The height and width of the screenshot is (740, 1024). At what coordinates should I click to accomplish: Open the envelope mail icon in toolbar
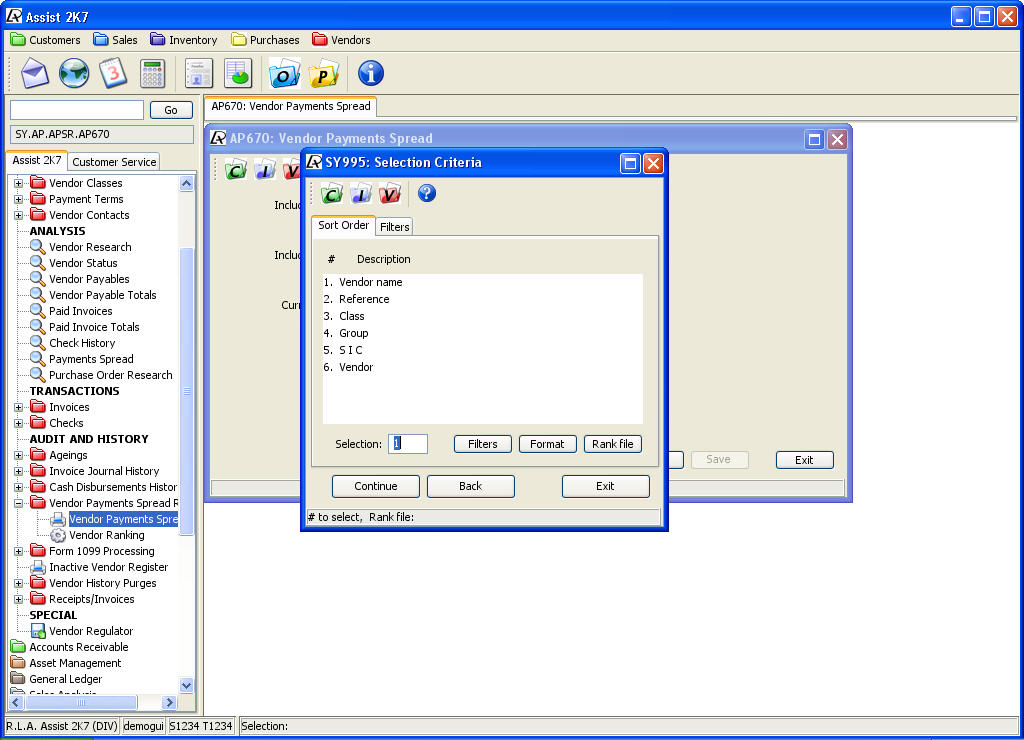coord(35,73)
